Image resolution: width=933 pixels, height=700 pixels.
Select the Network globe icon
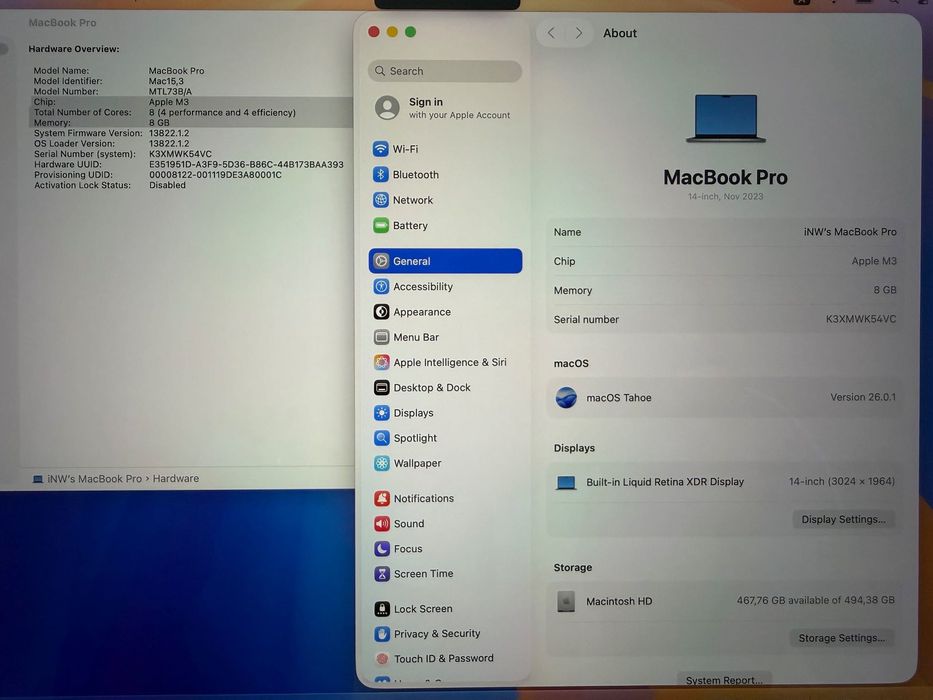[x=381, y=200]
